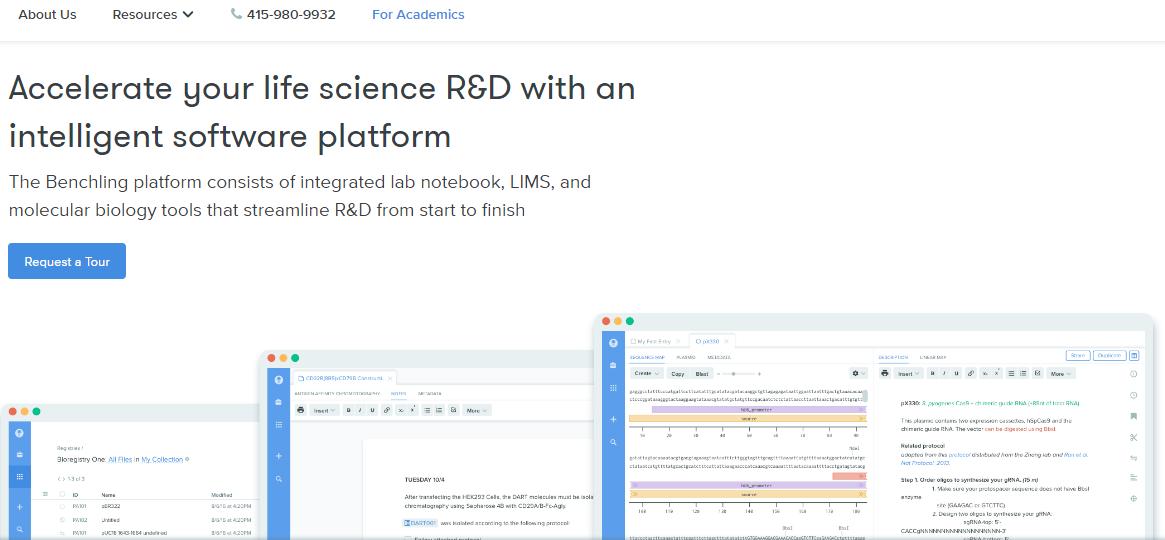The height and width of the screenshot is (540, 1165).
Task: Select the upper purple annotation bar
Action: 759,409
